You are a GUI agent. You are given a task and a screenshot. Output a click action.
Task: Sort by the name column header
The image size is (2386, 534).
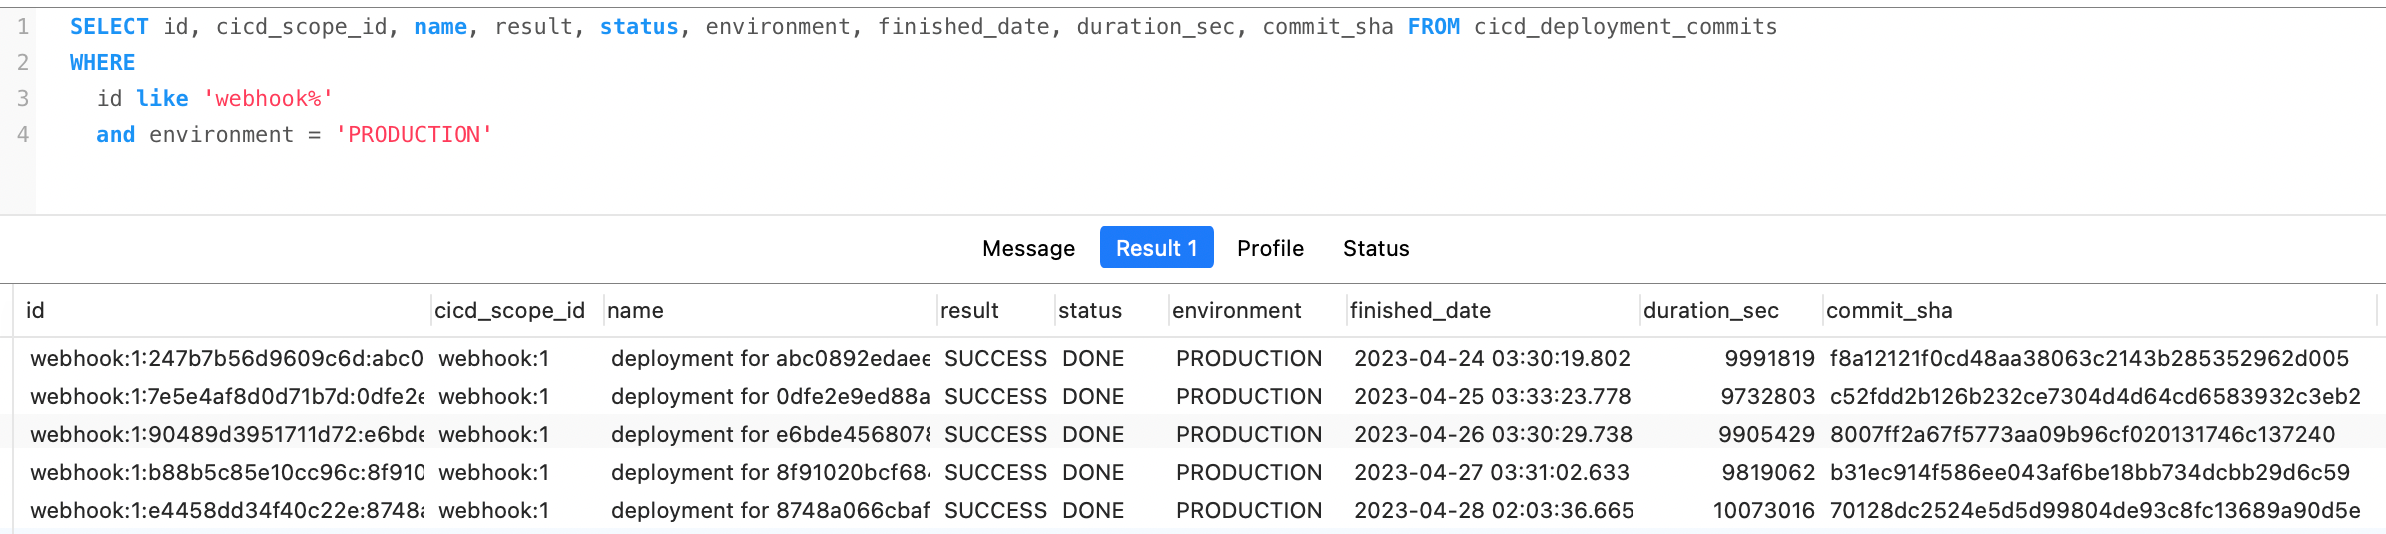[635, 311]
